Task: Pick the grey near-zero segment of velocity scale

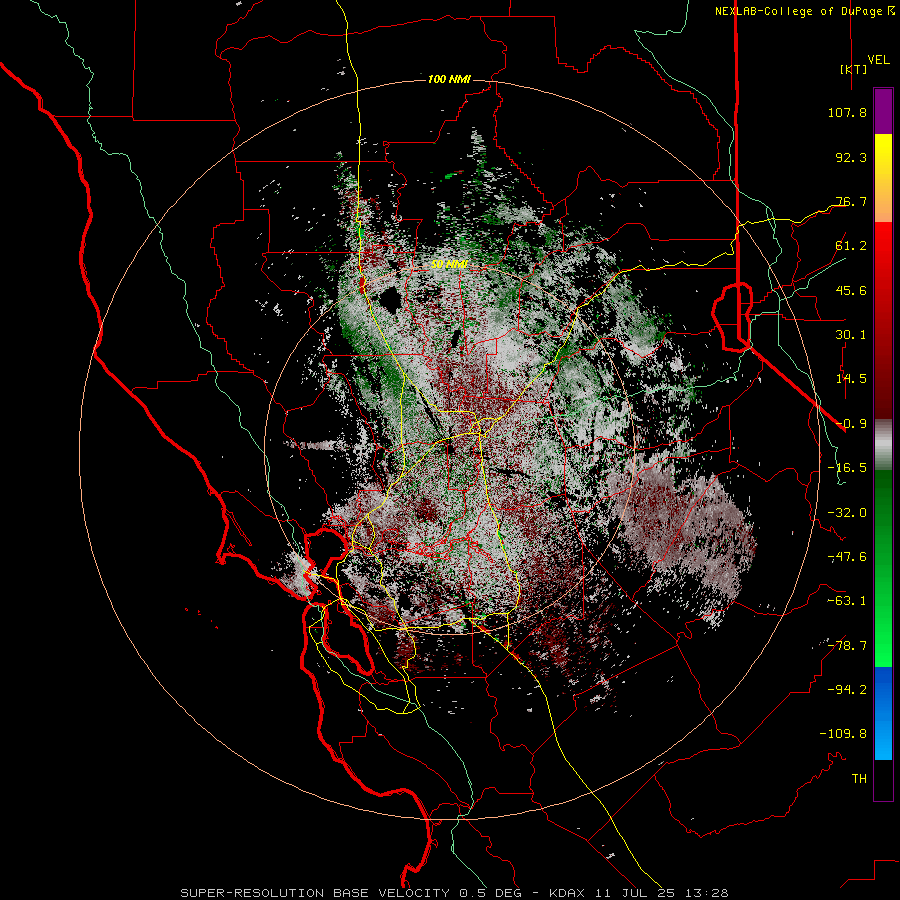Action: (x=883, y=445)
